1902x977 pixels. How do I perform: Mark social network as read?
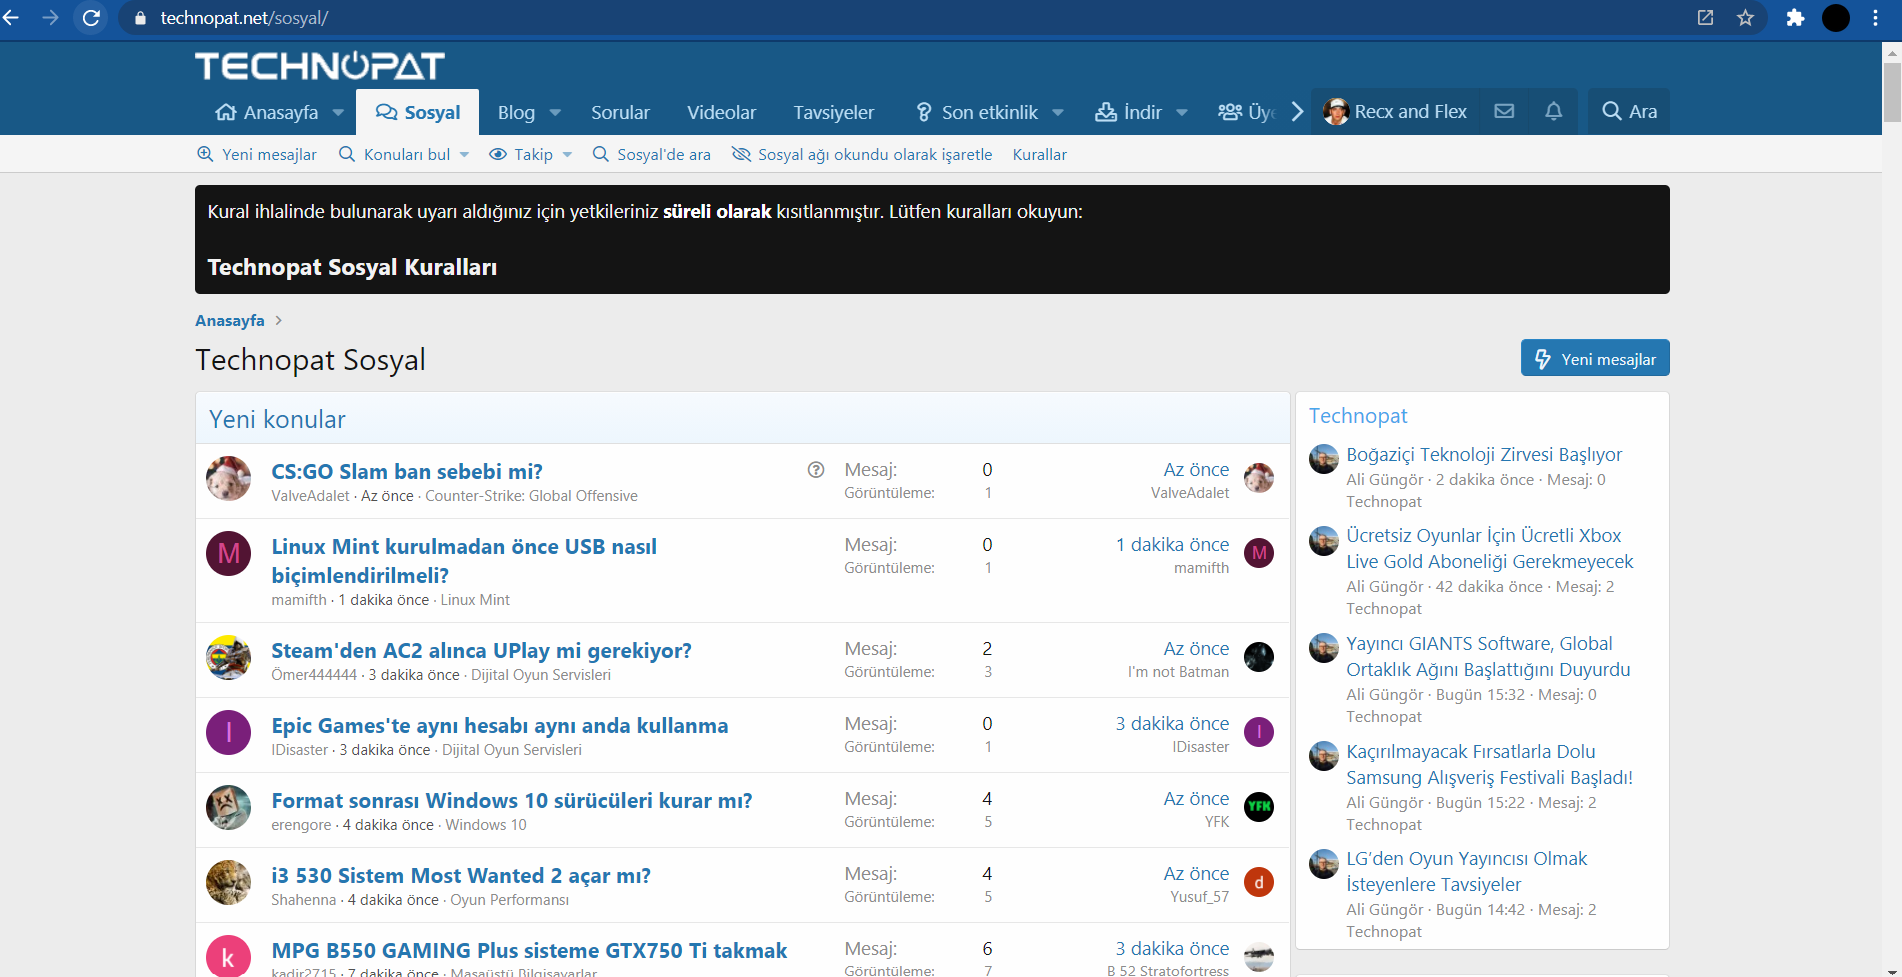[x=862, y=154]
